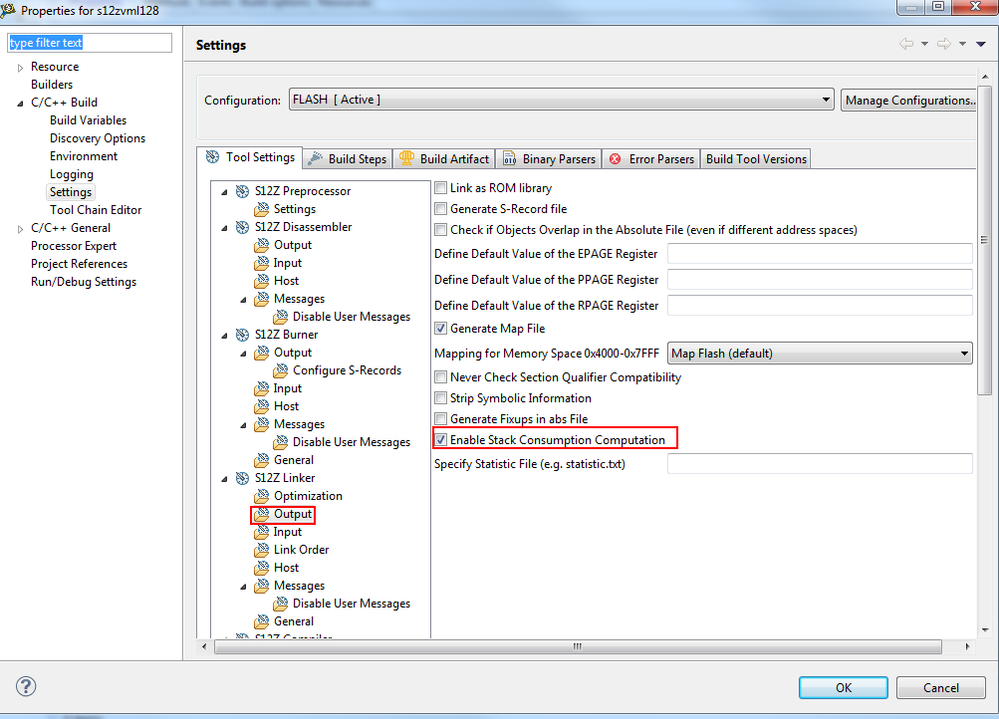999x719 pixels.
Task: Click Manage Configurations button
Action: tap(909, 101)
